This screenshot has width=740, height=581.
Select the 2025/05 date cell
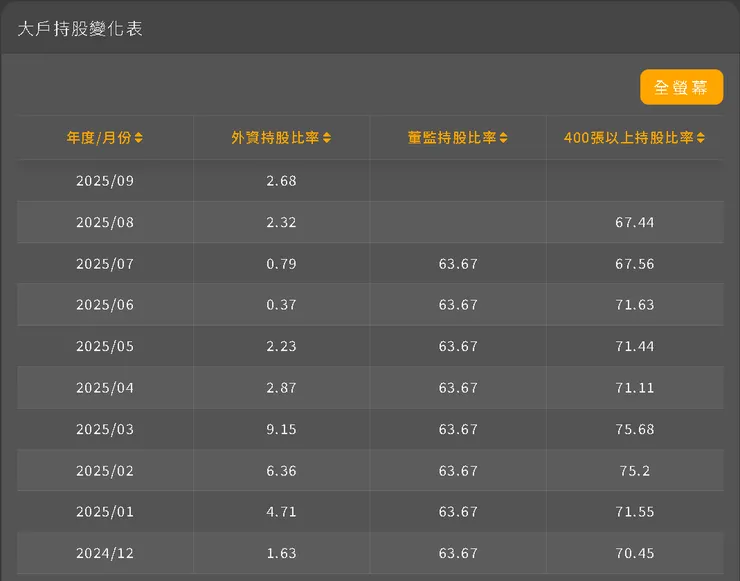pos(105,346)
